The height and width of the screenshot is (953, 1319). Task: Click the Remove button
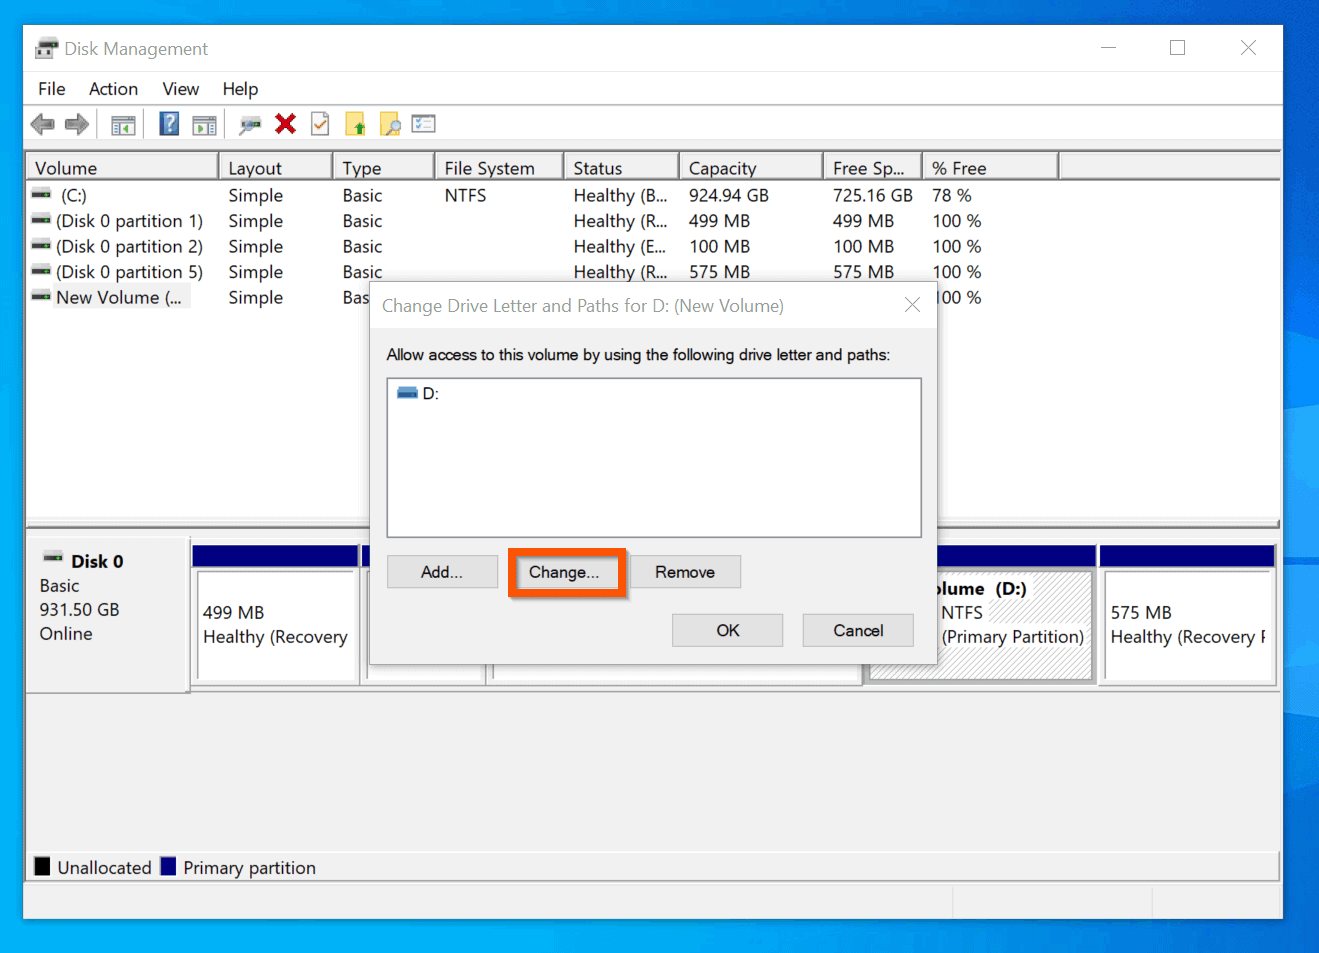click(685, 572)
